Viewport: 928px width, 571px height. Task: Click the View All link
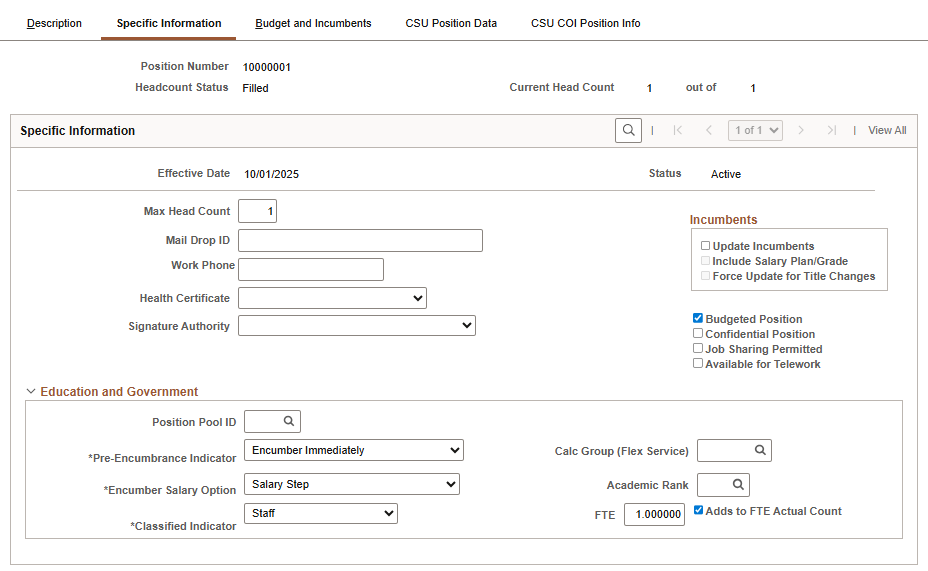[x=887, y=130]
